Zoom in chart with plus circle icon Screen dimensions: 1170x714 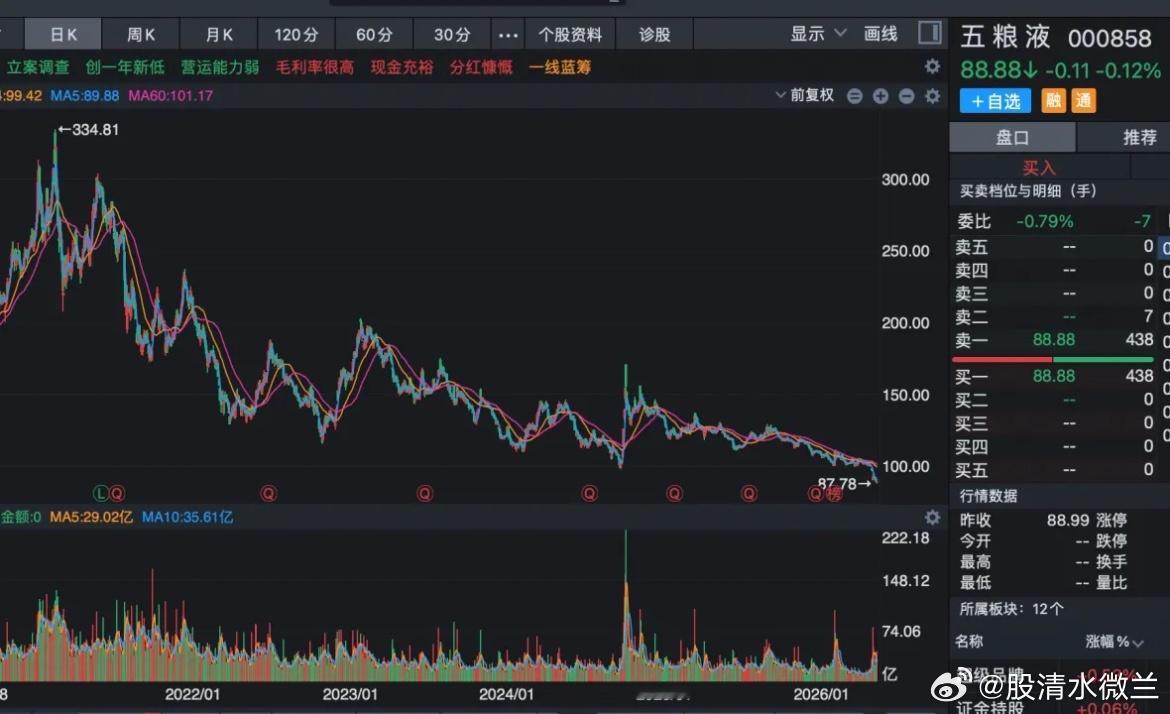pos(880,95)
